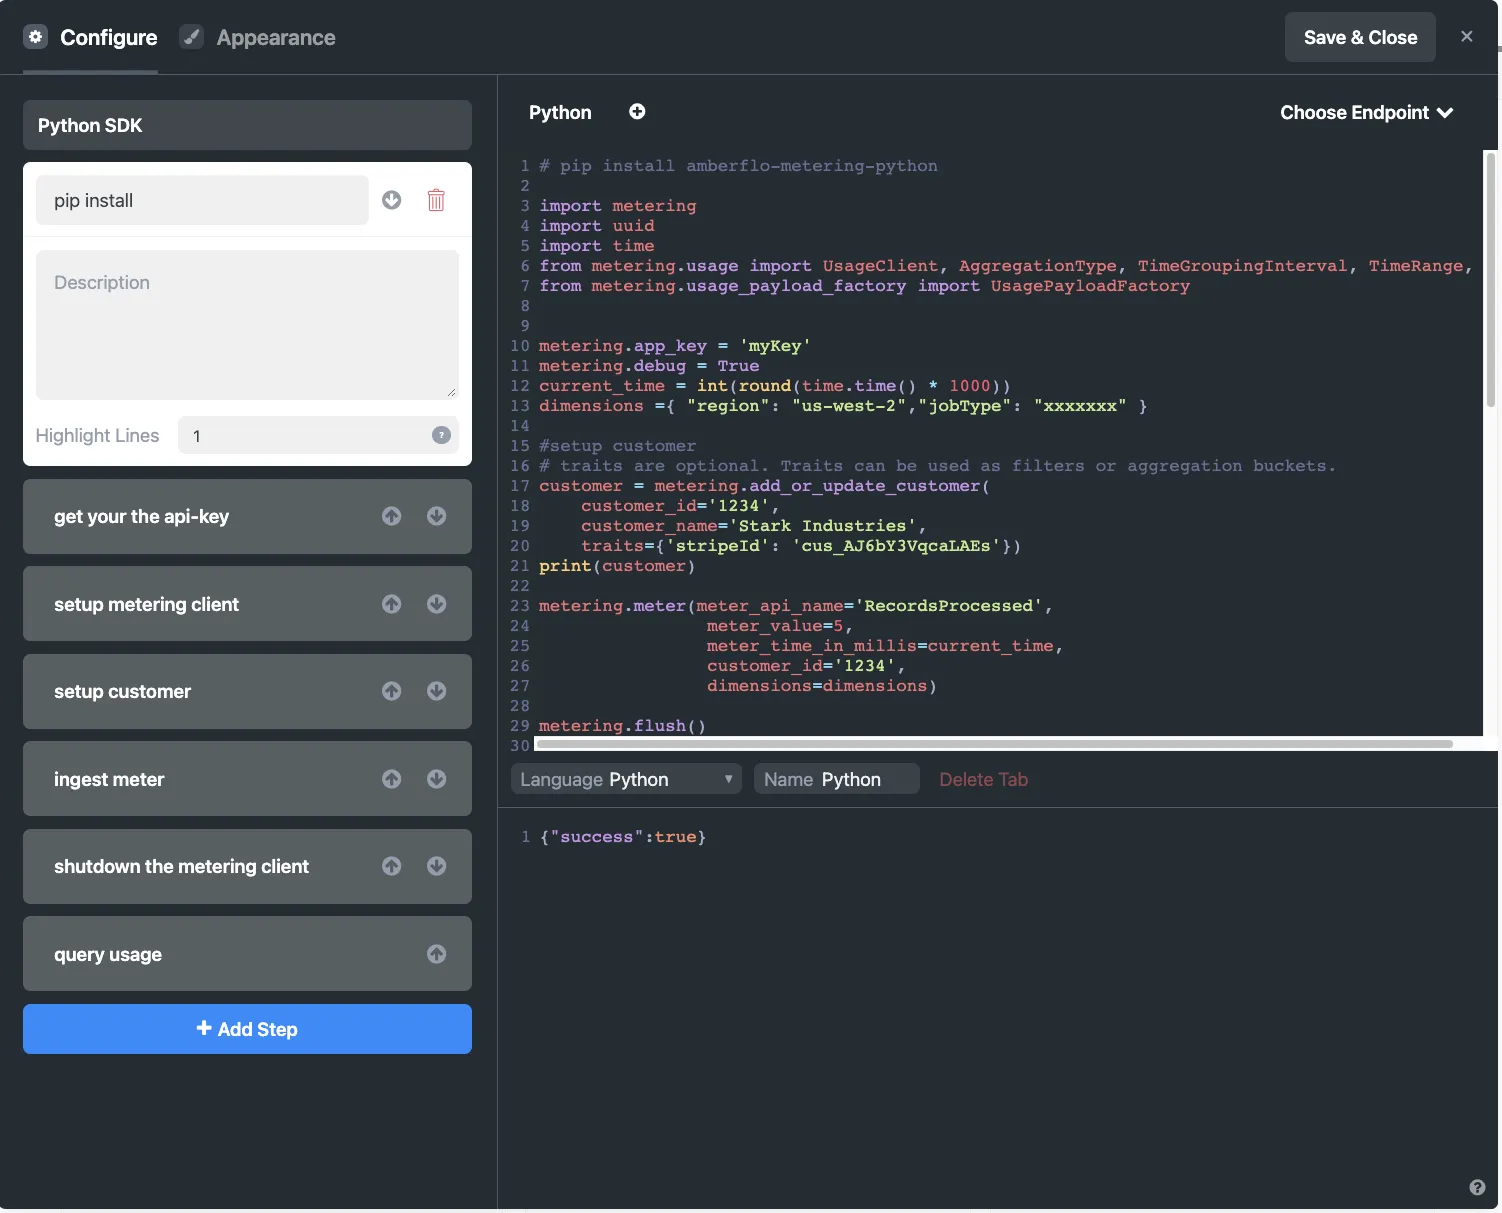Move 'shutdown the metering client' step up
This screenshot has height=1213, width=1502.
[x=392, y=866]
